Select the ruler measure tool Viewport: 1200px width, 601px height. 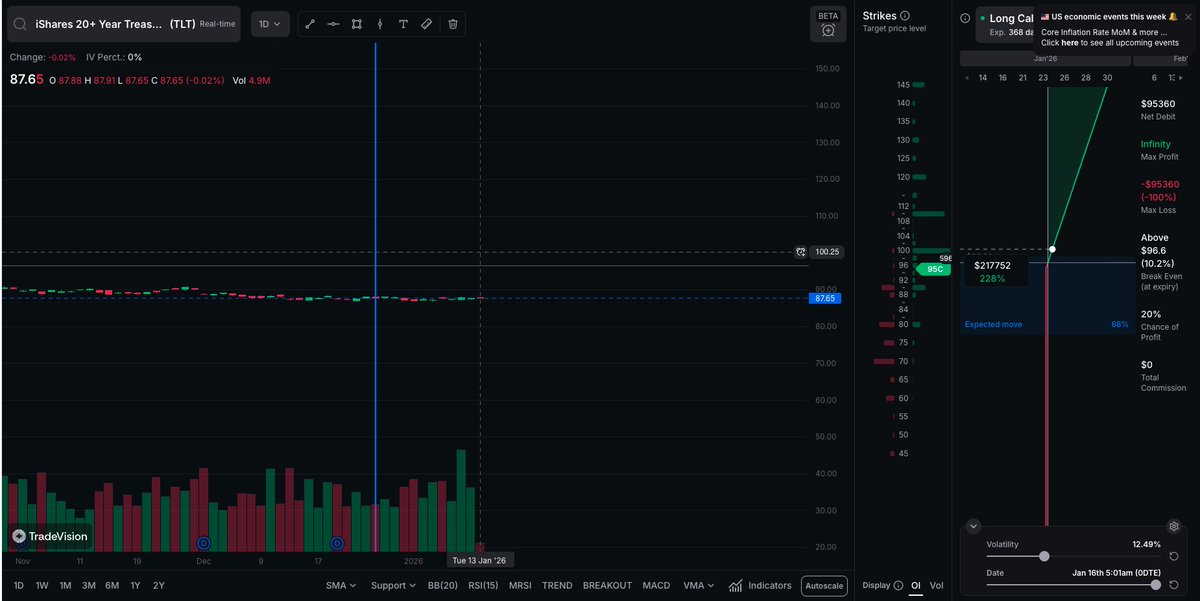point(426,23)
